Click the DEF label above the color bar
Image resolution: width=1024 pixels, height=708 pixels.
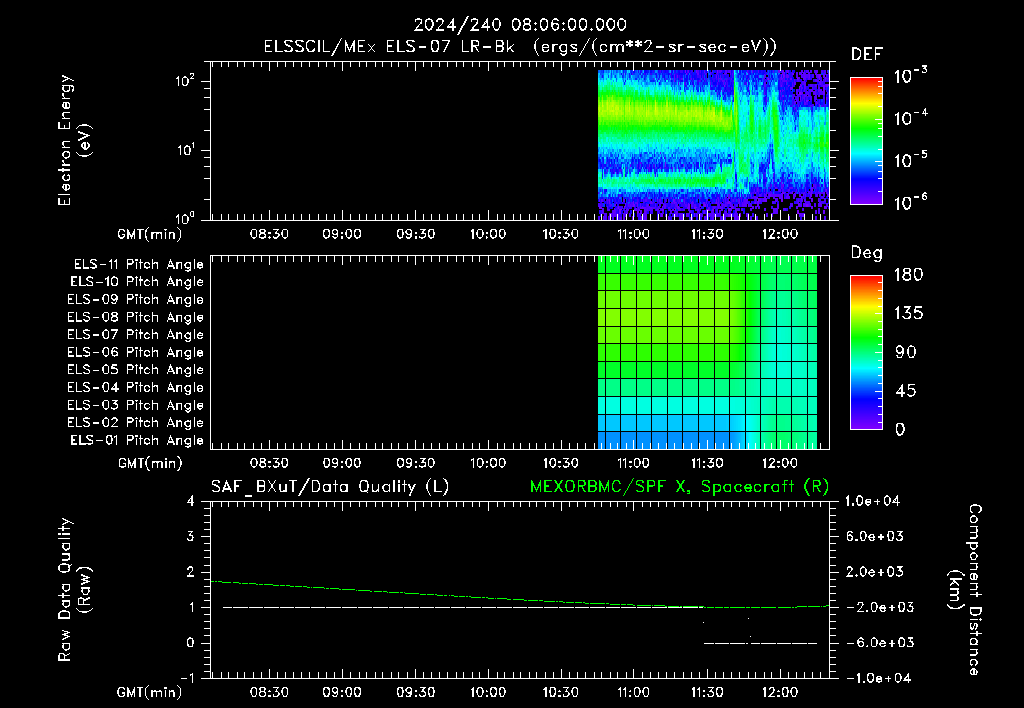pyautogui.click(x=867, y=55)
